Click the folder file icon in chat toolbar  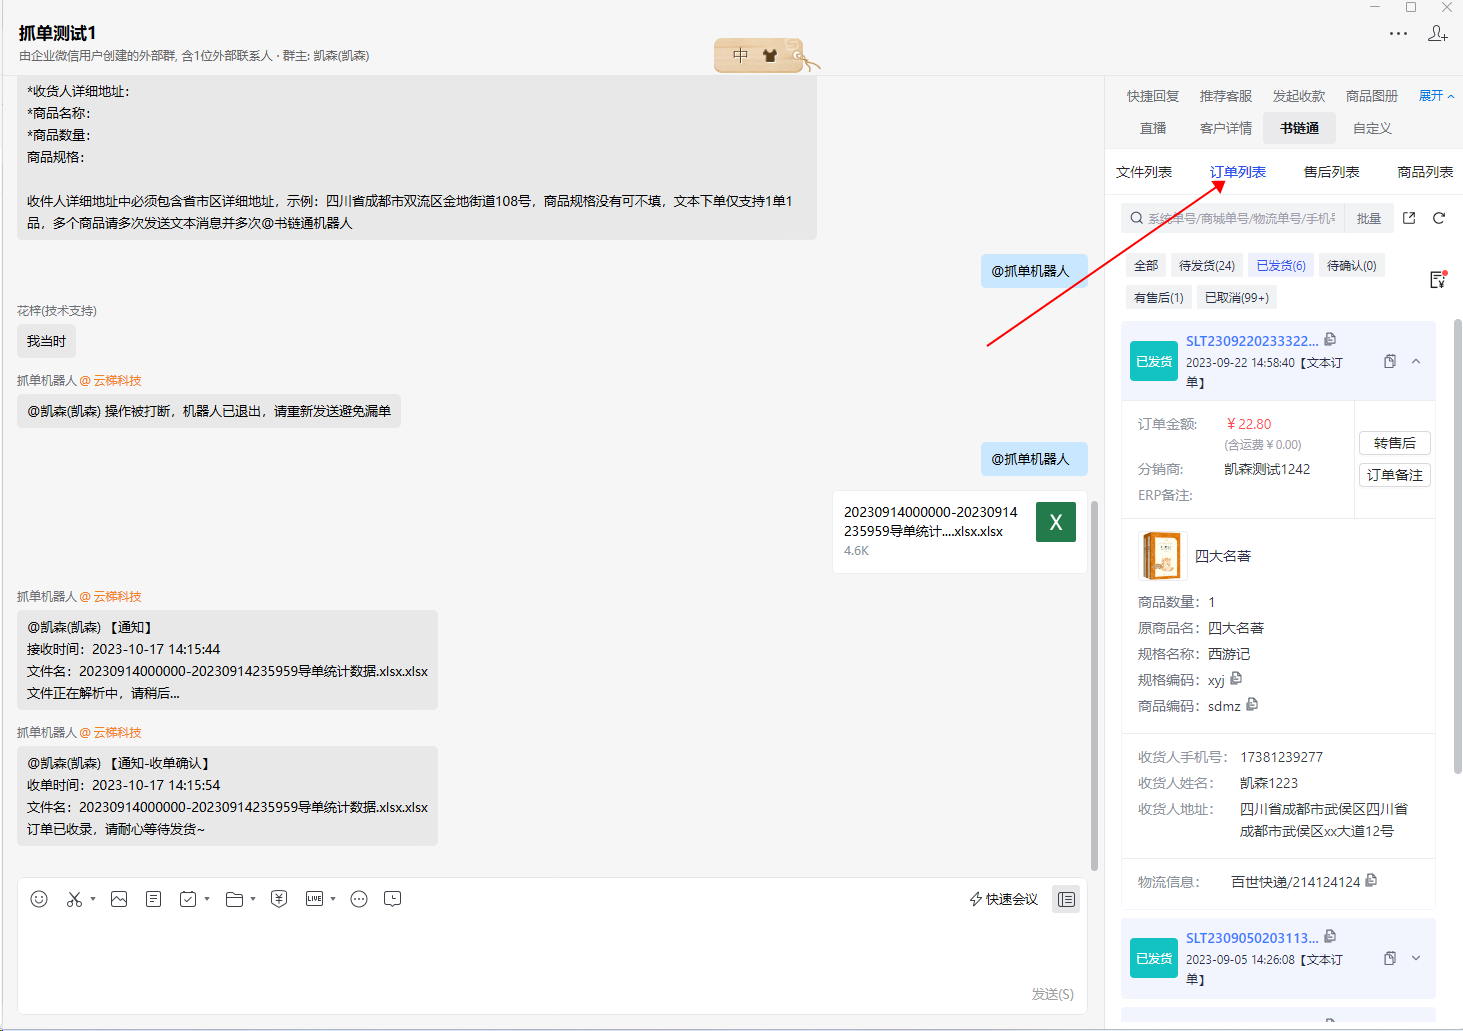[235, 899]
